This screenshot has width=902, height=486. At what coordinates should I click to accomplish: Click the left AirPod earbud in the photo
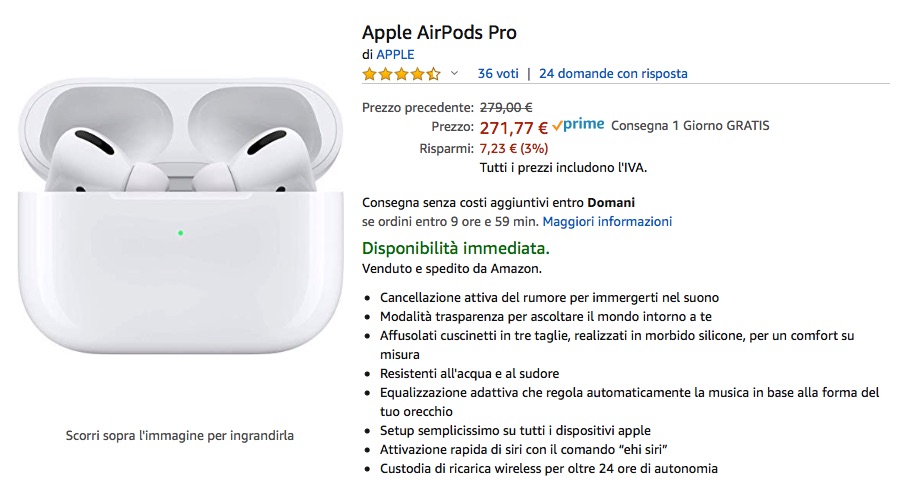click(x=88, y=152)
